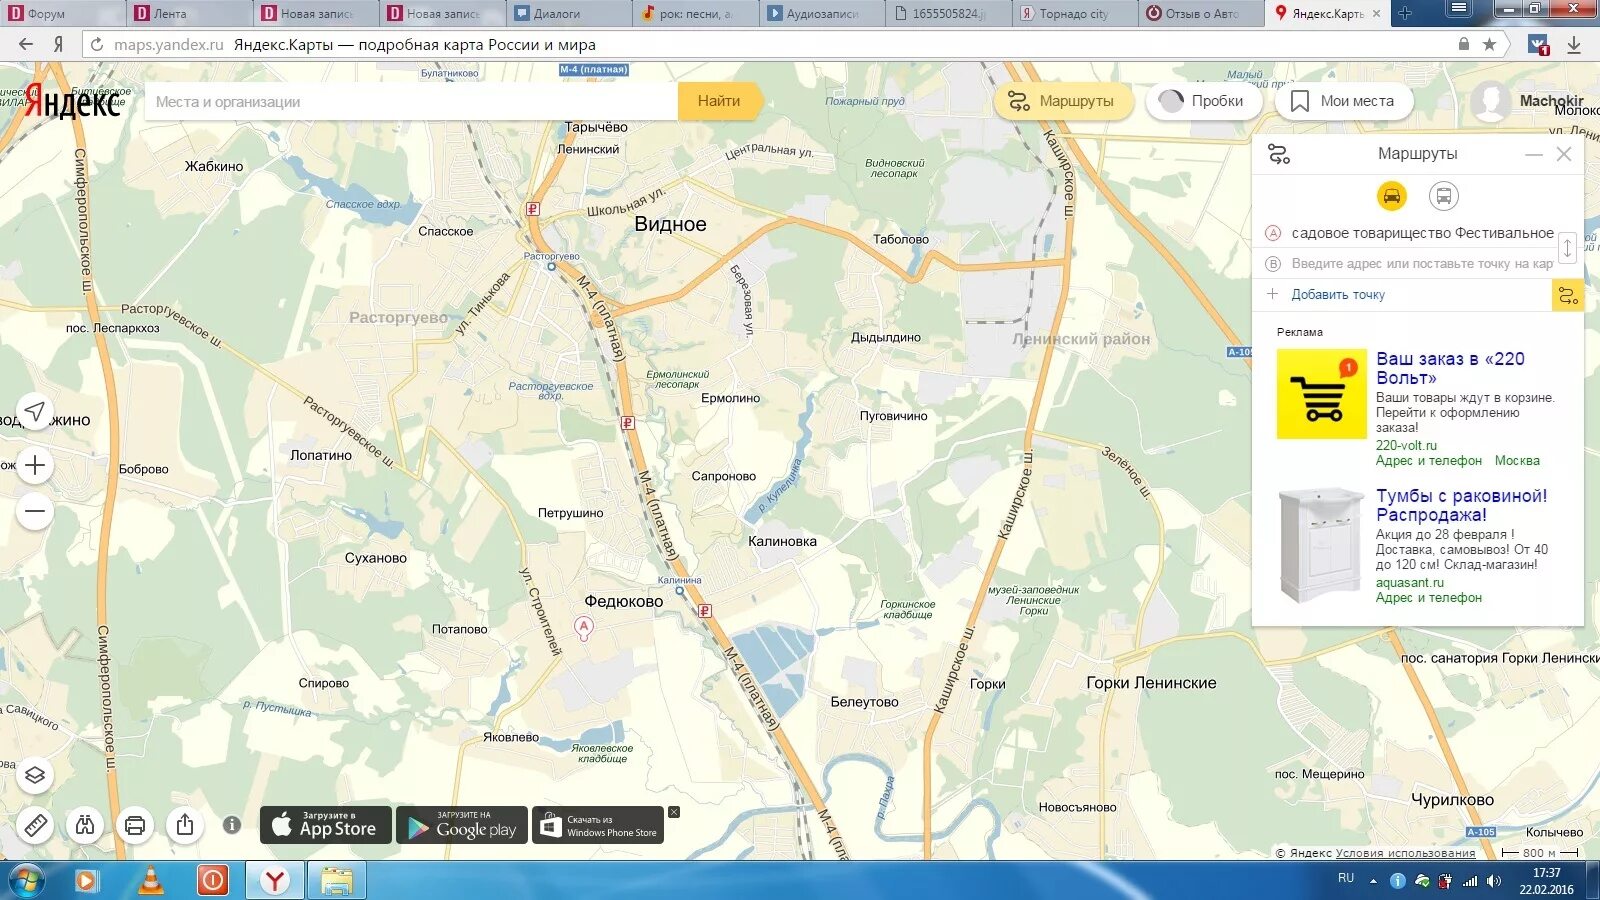Open the Machokir user profile avatar
This screenshot has width=1600, height=900.
click(1490, 101)
